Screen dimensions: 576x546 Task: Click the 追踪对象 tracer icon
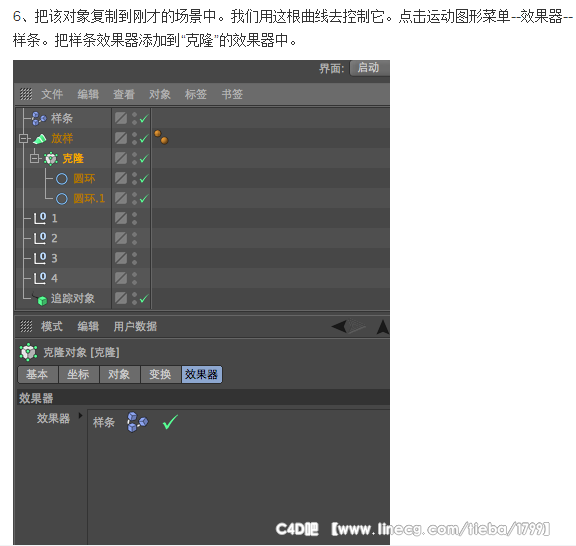(x=40, y=299)
